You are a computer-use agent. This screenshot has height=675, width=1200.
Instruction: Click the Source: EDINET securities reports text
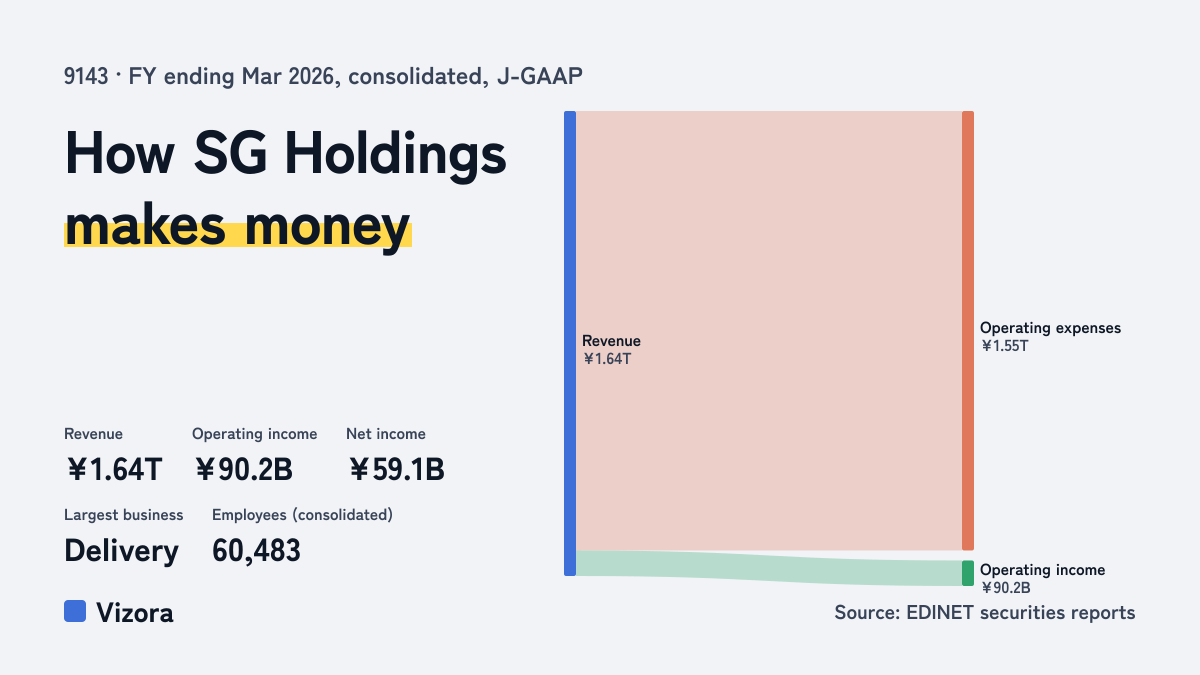click(x=985, y=612)
